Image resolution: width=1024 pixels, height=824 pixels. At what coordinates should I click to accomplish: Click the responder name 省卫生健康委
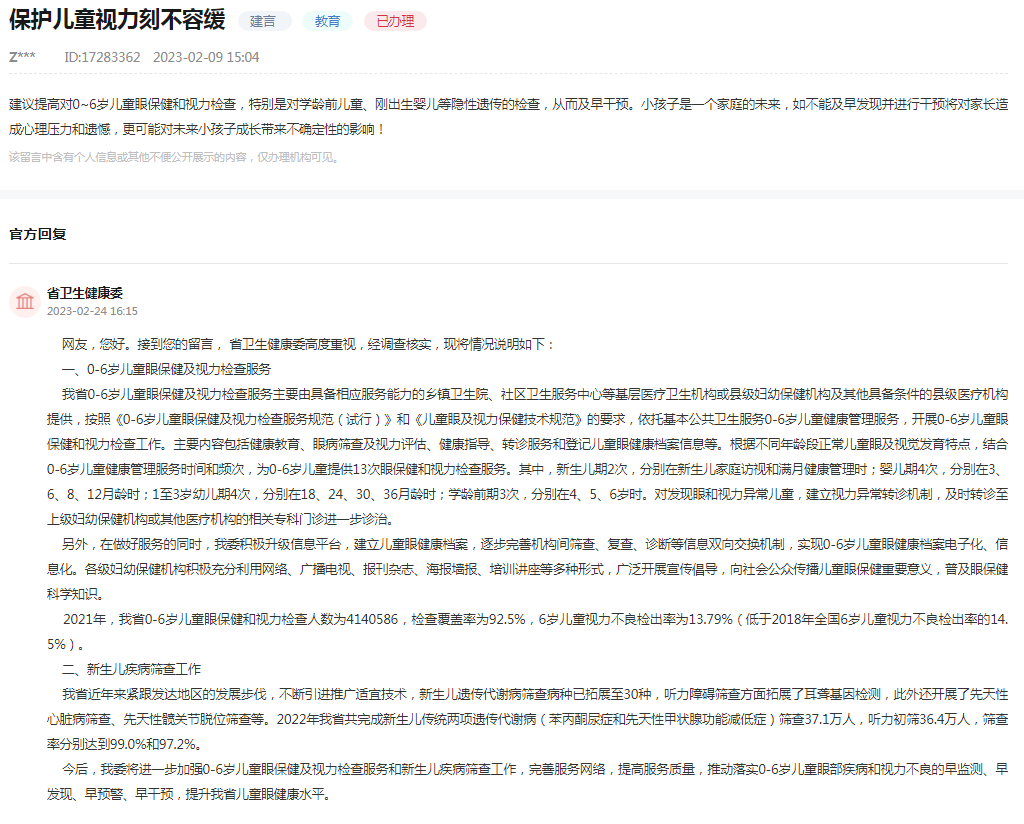coord(85,293)
